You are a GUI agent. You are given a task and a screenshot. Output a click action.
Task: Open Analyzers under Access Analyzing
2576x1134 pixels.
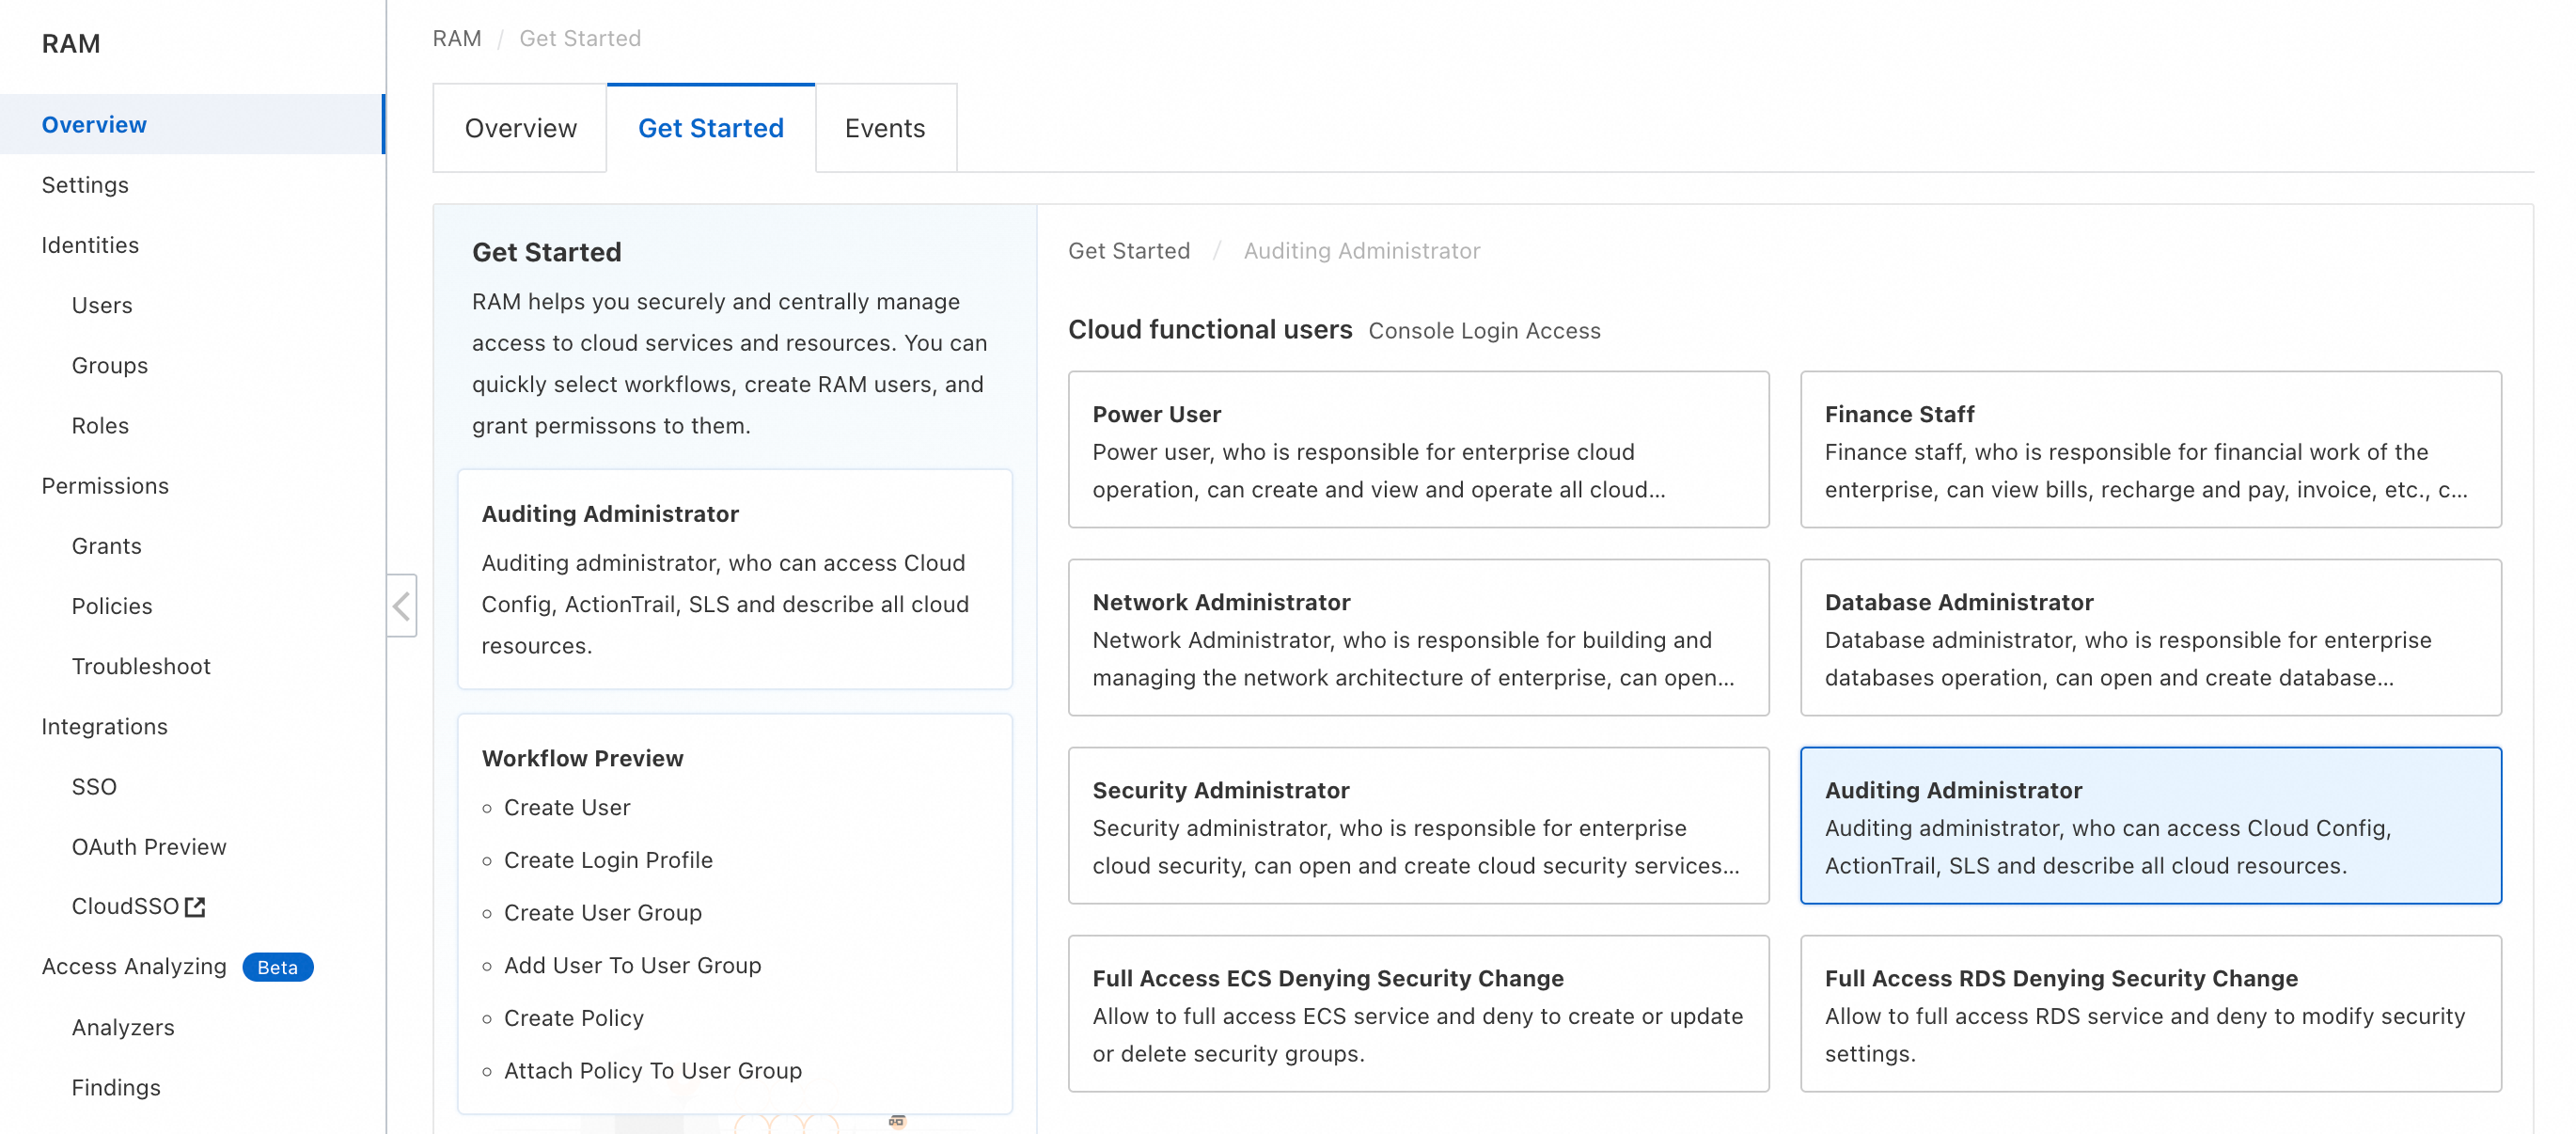123,1027
